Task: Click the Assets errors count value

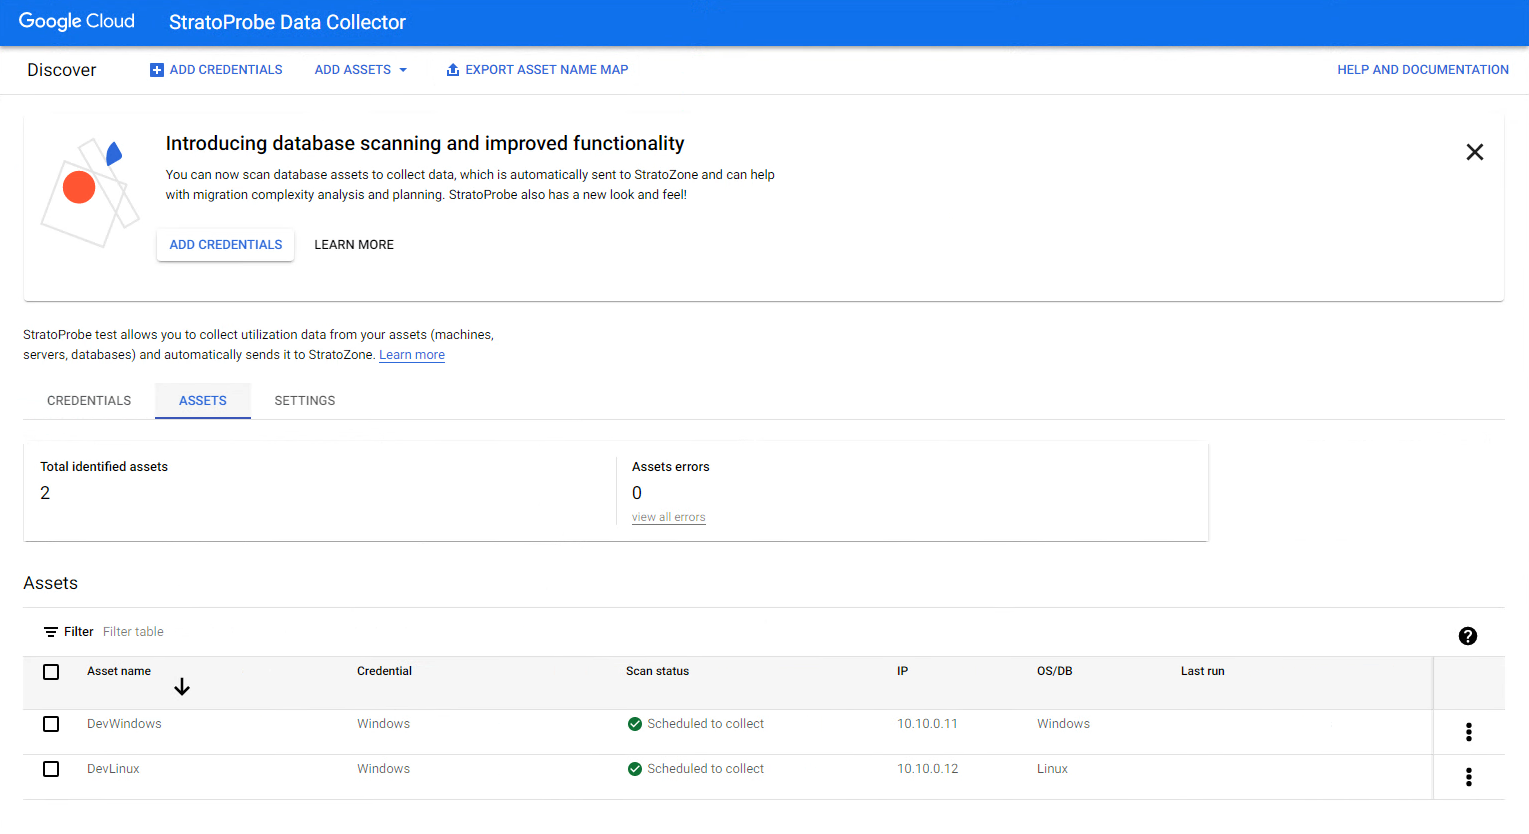Action: click(637, 493)
